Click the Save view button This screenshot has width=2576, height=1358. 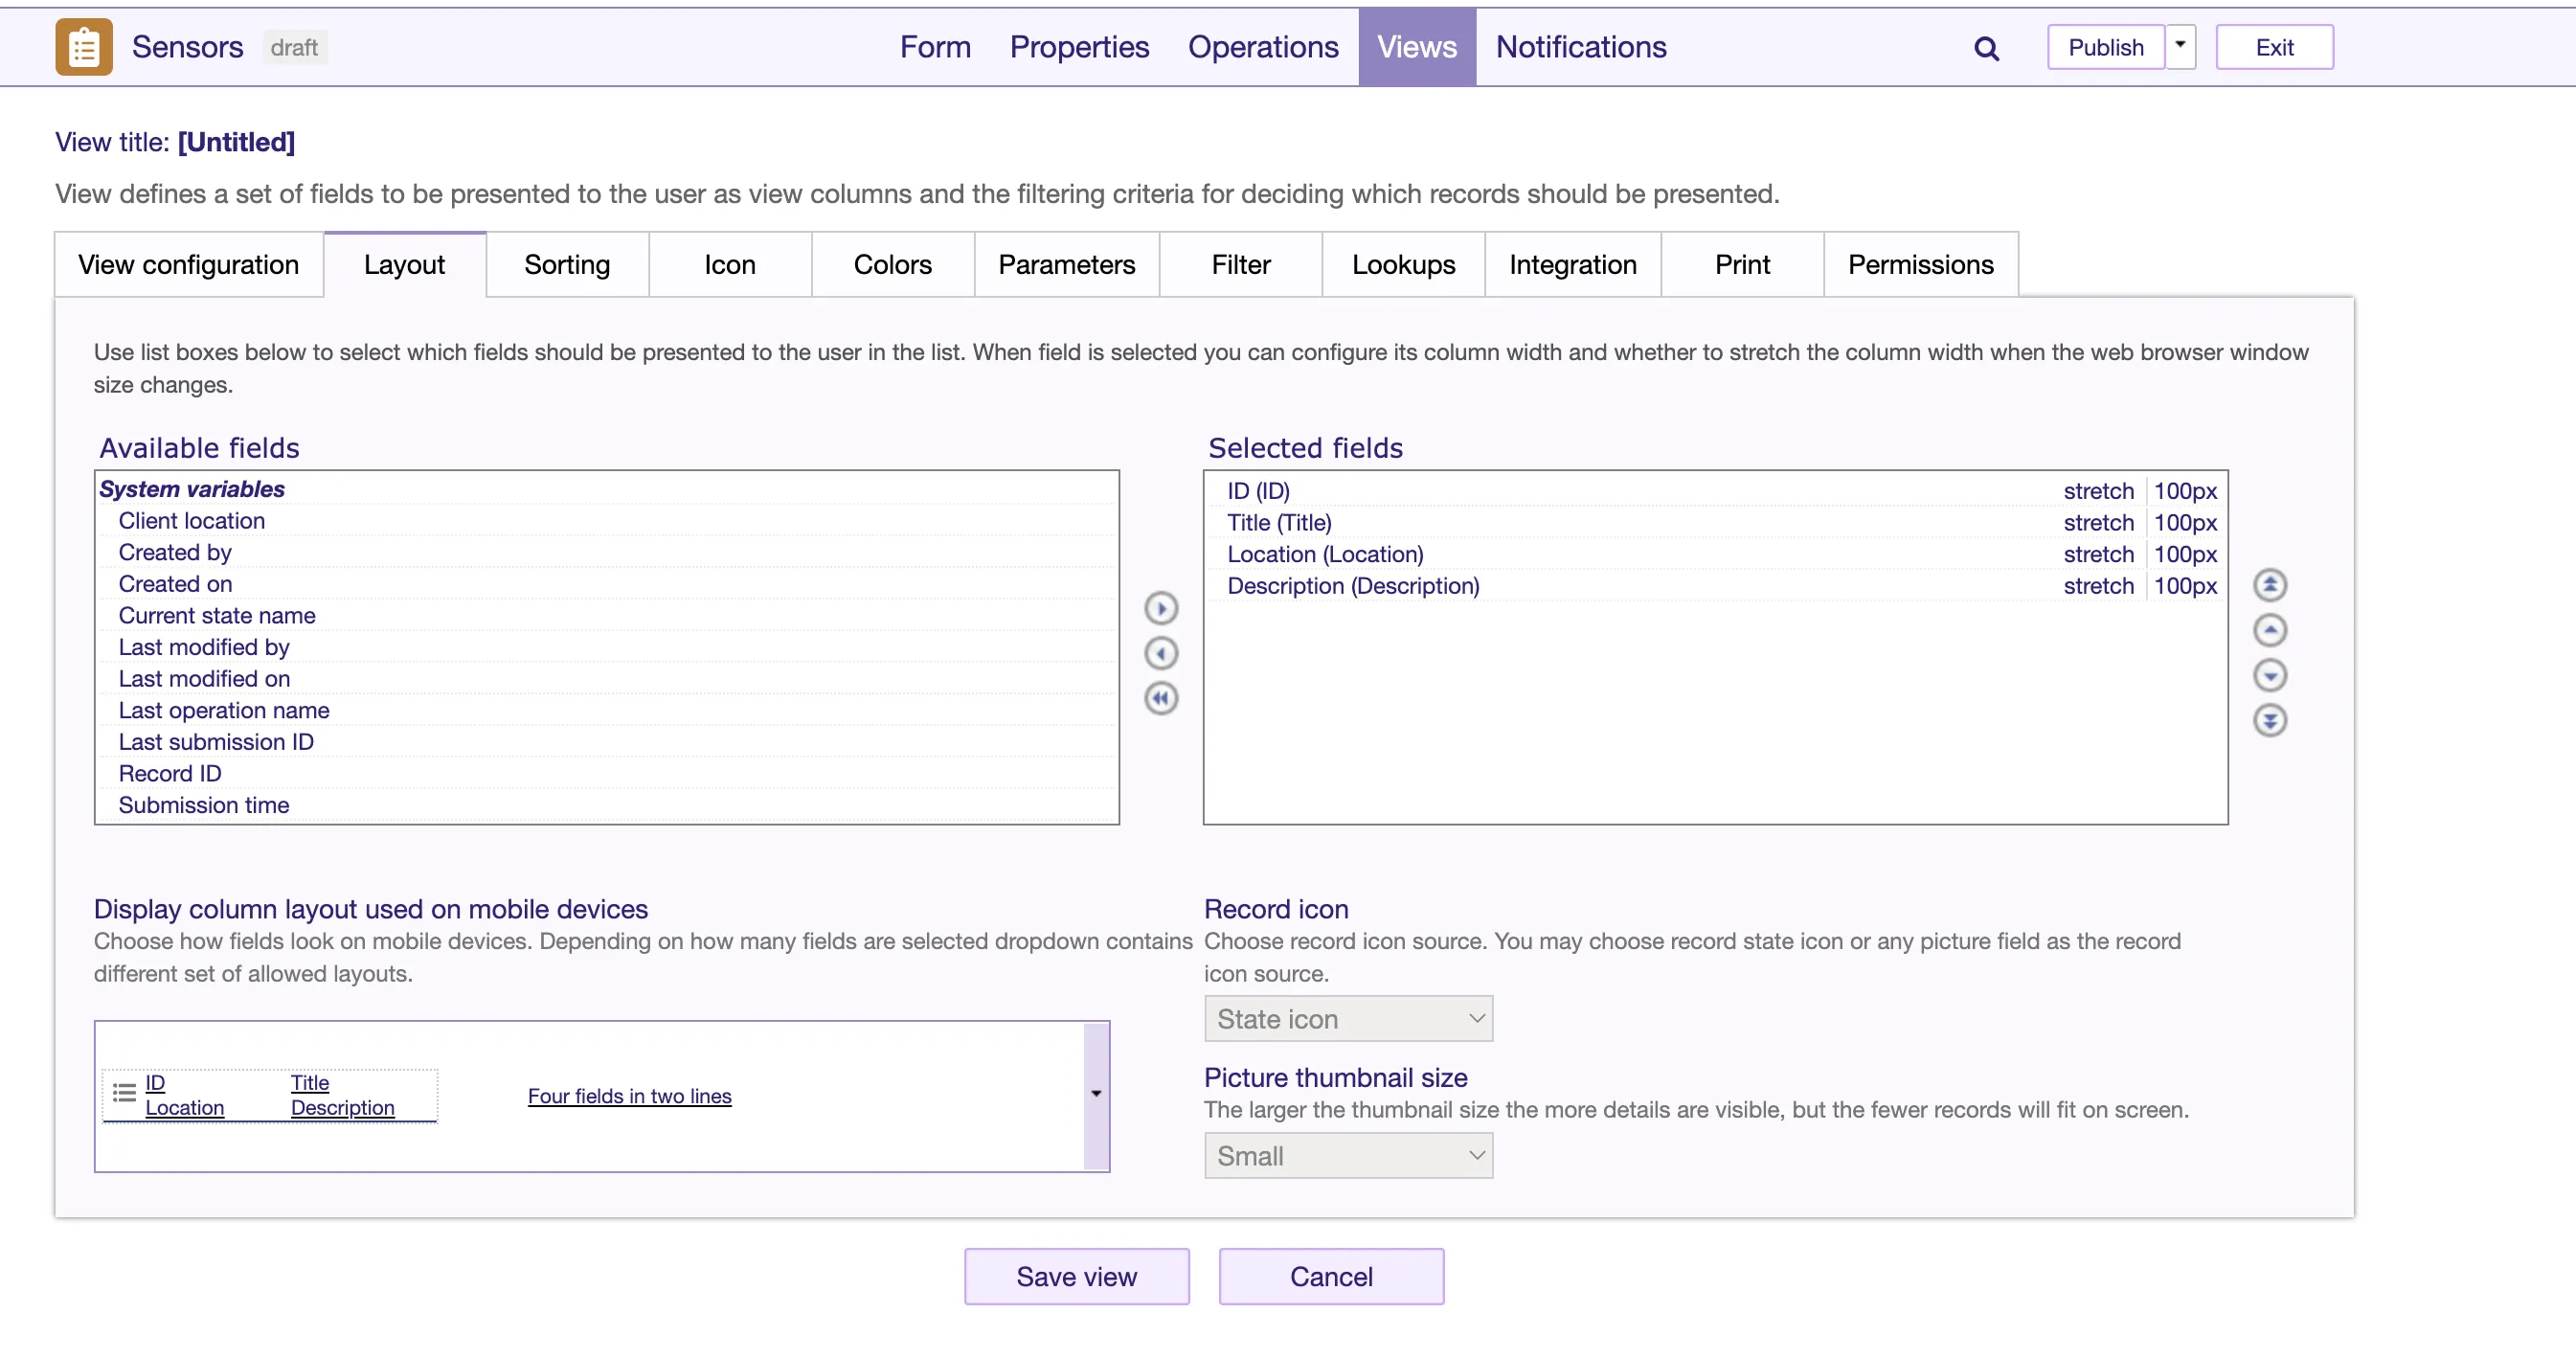pos(1076,1276)
